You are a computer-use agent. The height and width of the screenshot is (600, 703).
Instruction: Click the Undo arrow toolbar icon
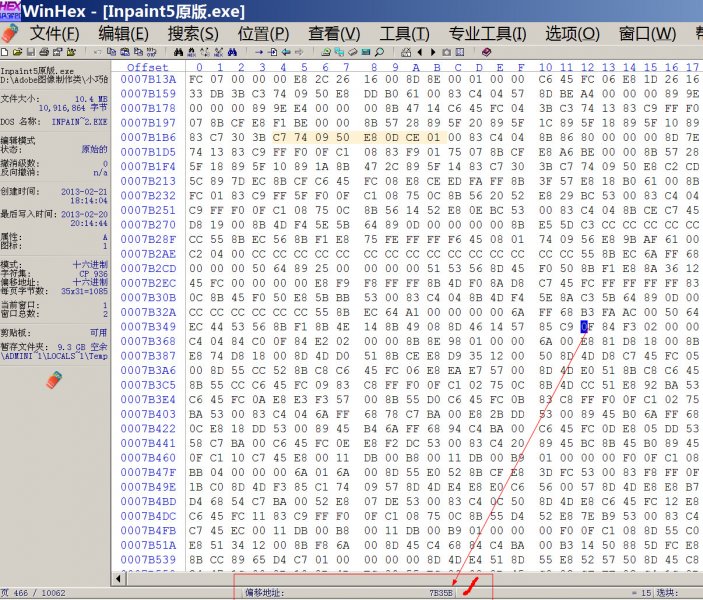tap(97, 52)
